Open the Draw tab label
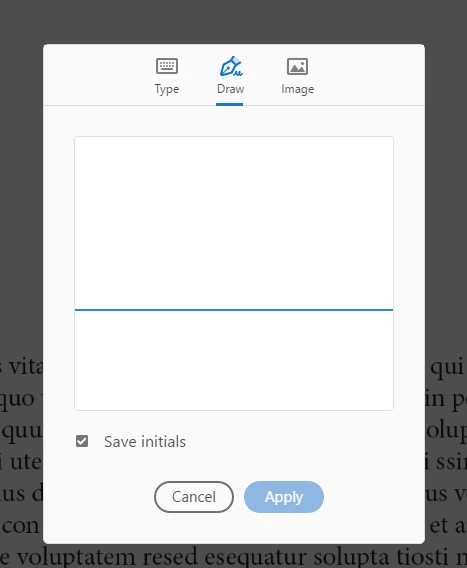Image resolution: width=467 pixels, height=568 pixels. (x=230, y=89)
